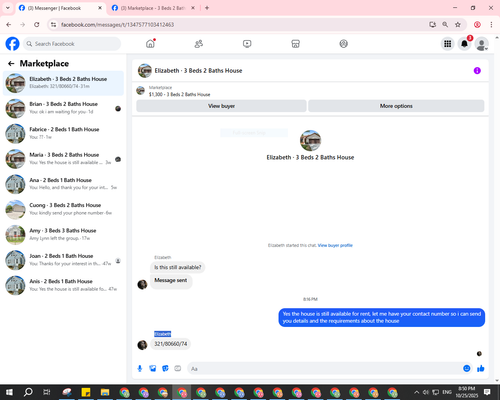Go back in browser history
Viewport: 500px width, 400px height.
pyautogui.click(x=9, y=24)
